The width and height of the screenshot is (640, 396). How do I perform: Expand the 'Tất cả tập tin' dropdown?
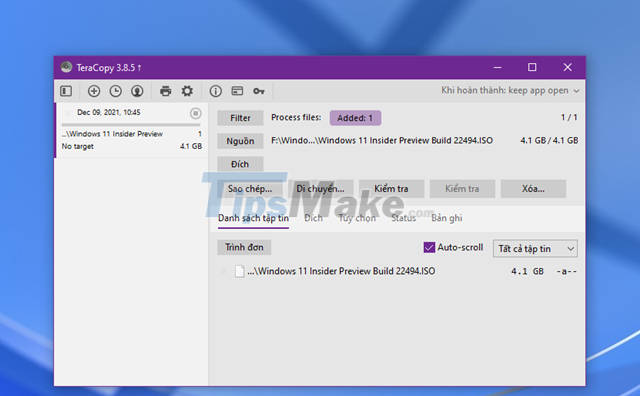[x=535, y=249]
